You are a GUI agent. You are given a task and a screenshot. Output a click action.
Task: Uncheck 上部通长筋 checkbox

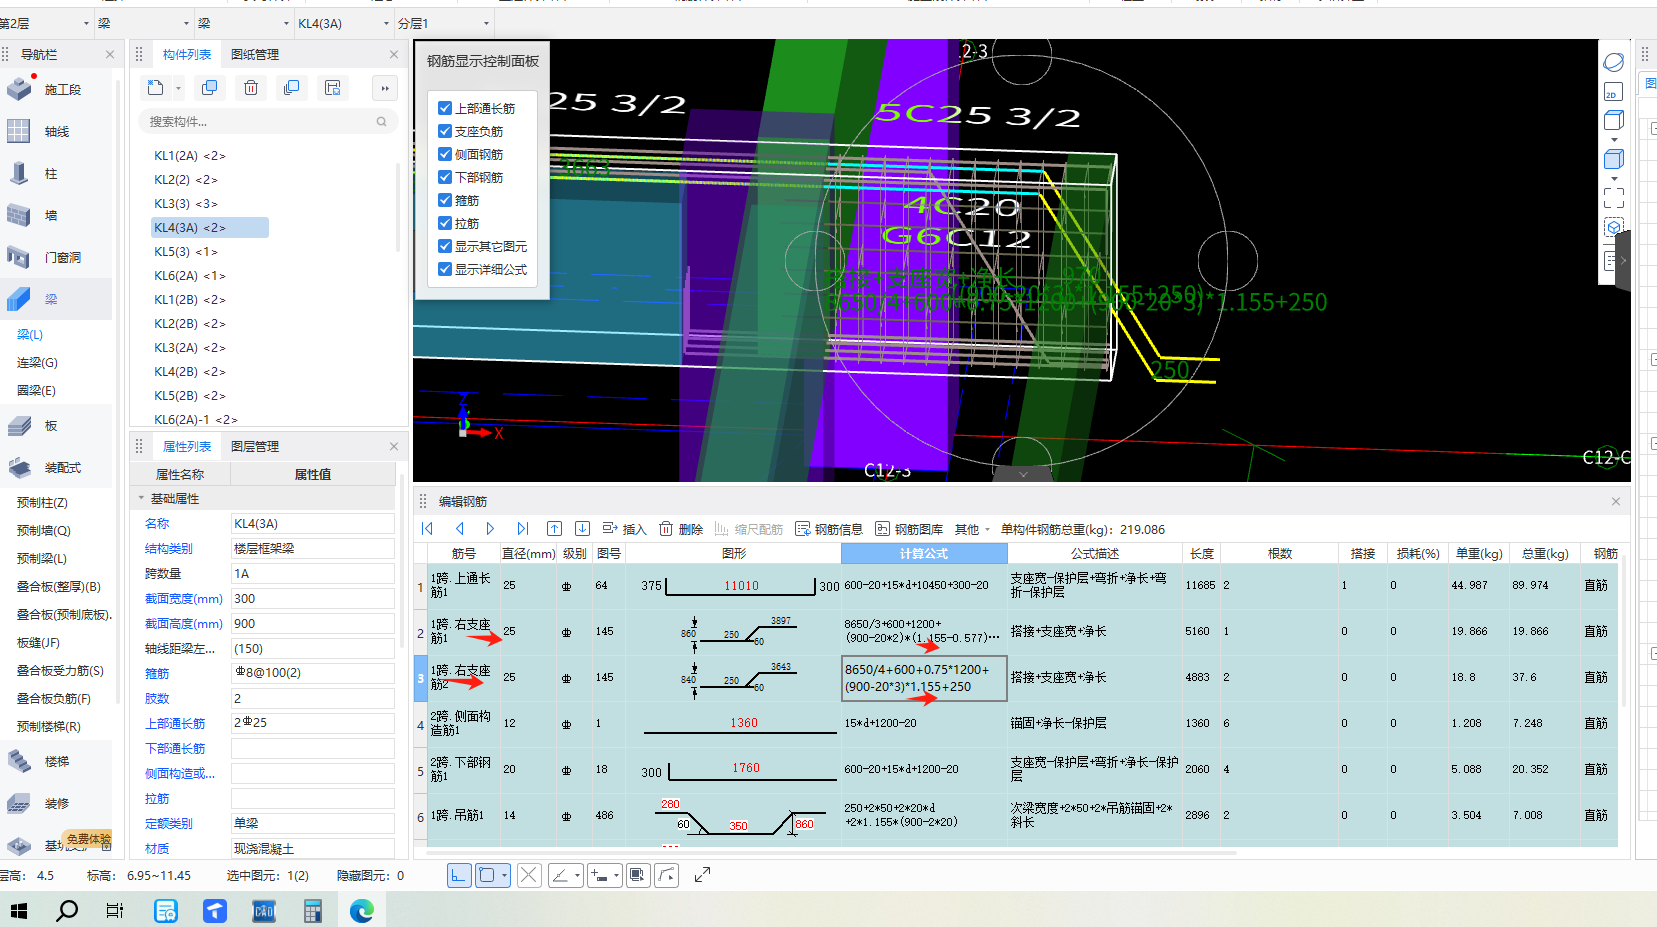pos(445,108)
